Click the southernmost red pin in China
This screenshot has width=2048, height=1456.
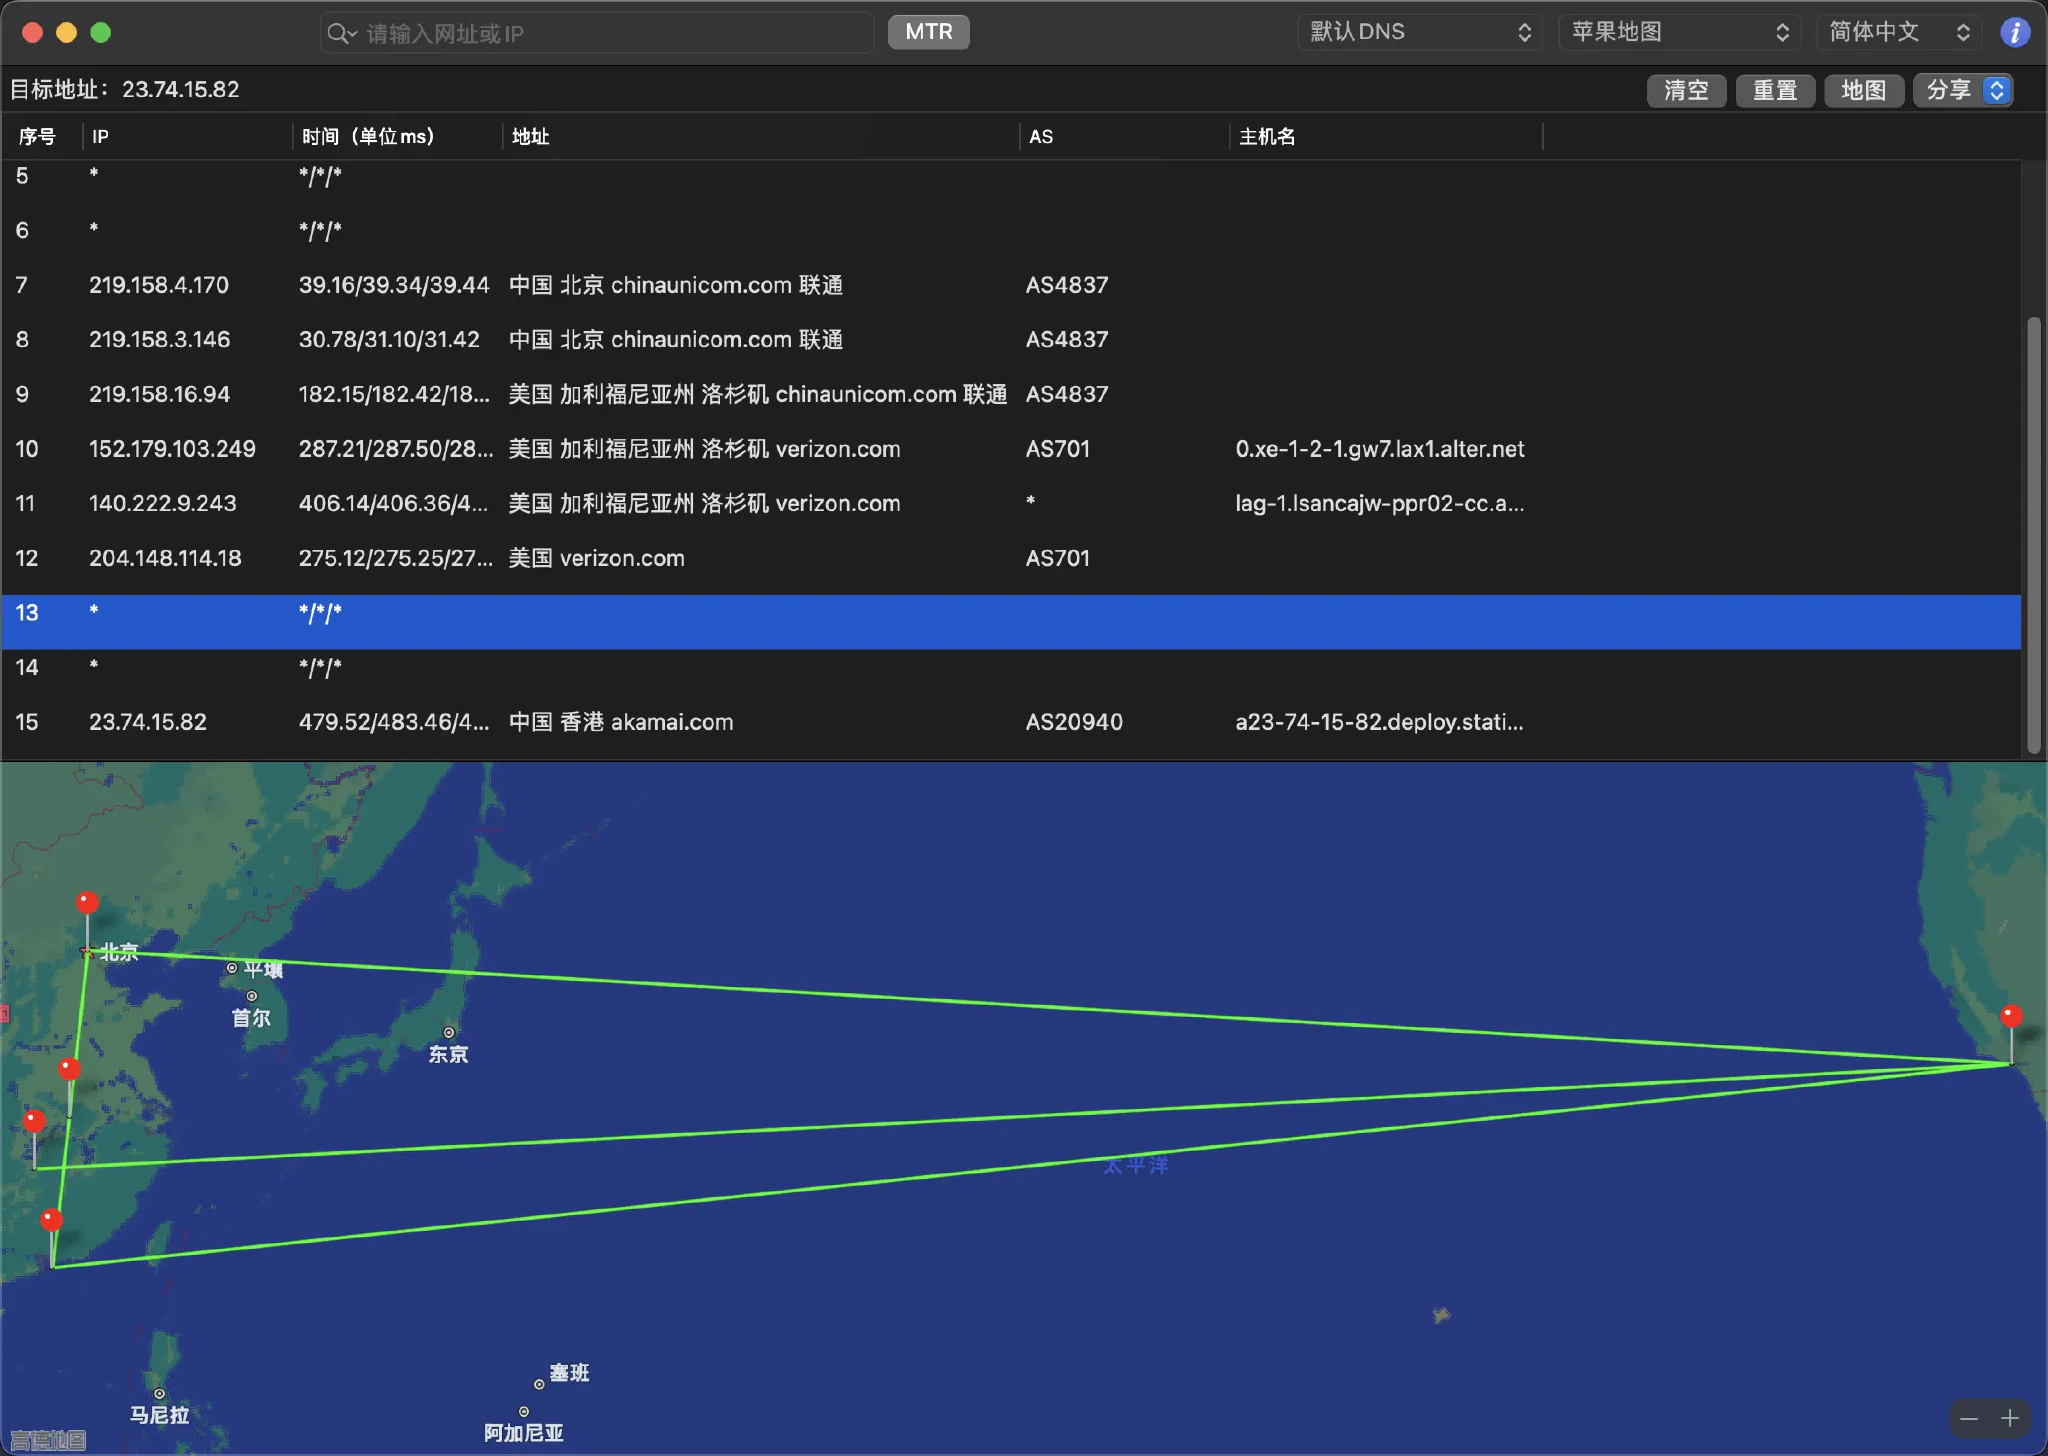click(52, 1220)
